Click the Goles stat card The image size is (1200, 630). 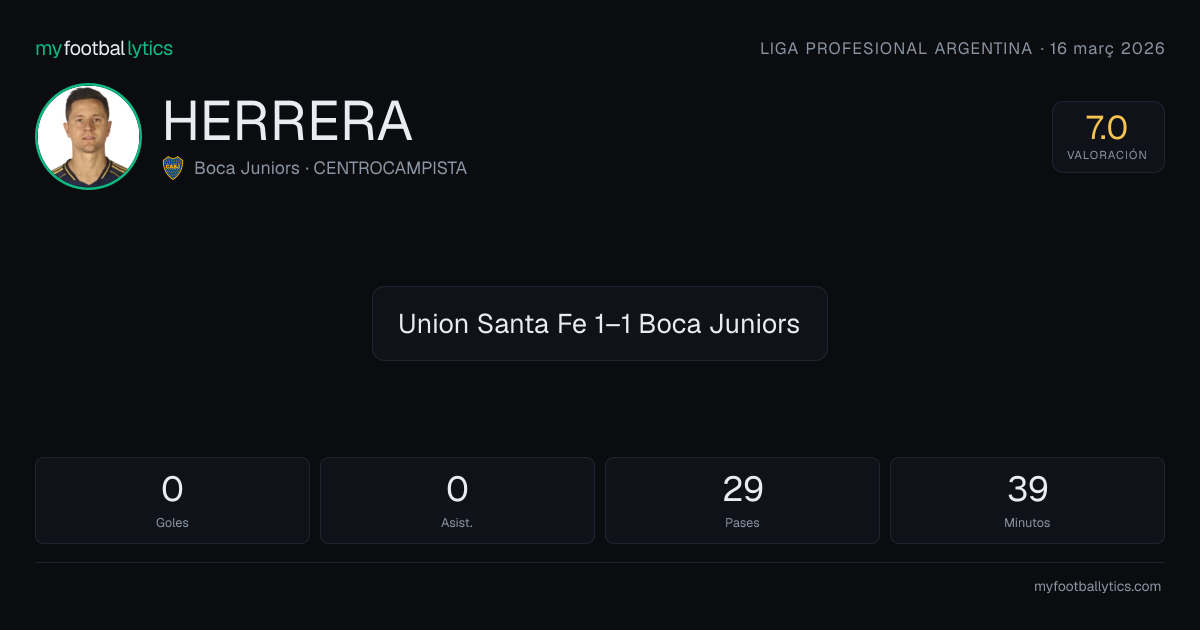point(172,501)
